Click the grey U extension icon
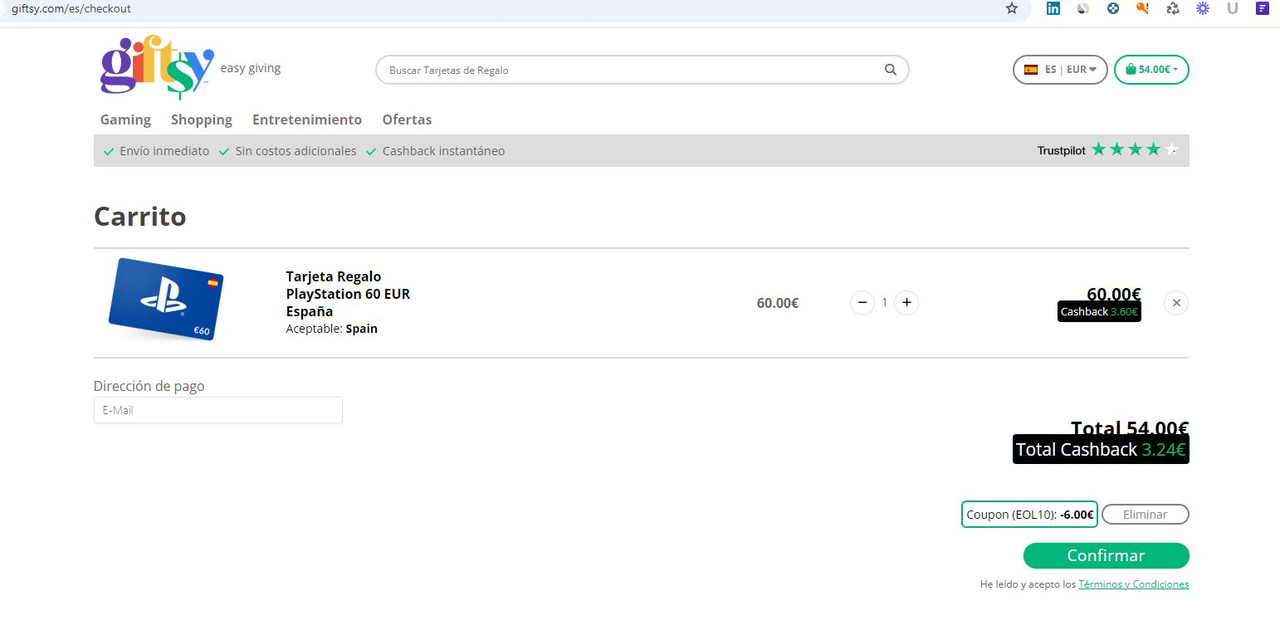This screenshot has width=1280, height=625. [x=1232, y=8]
